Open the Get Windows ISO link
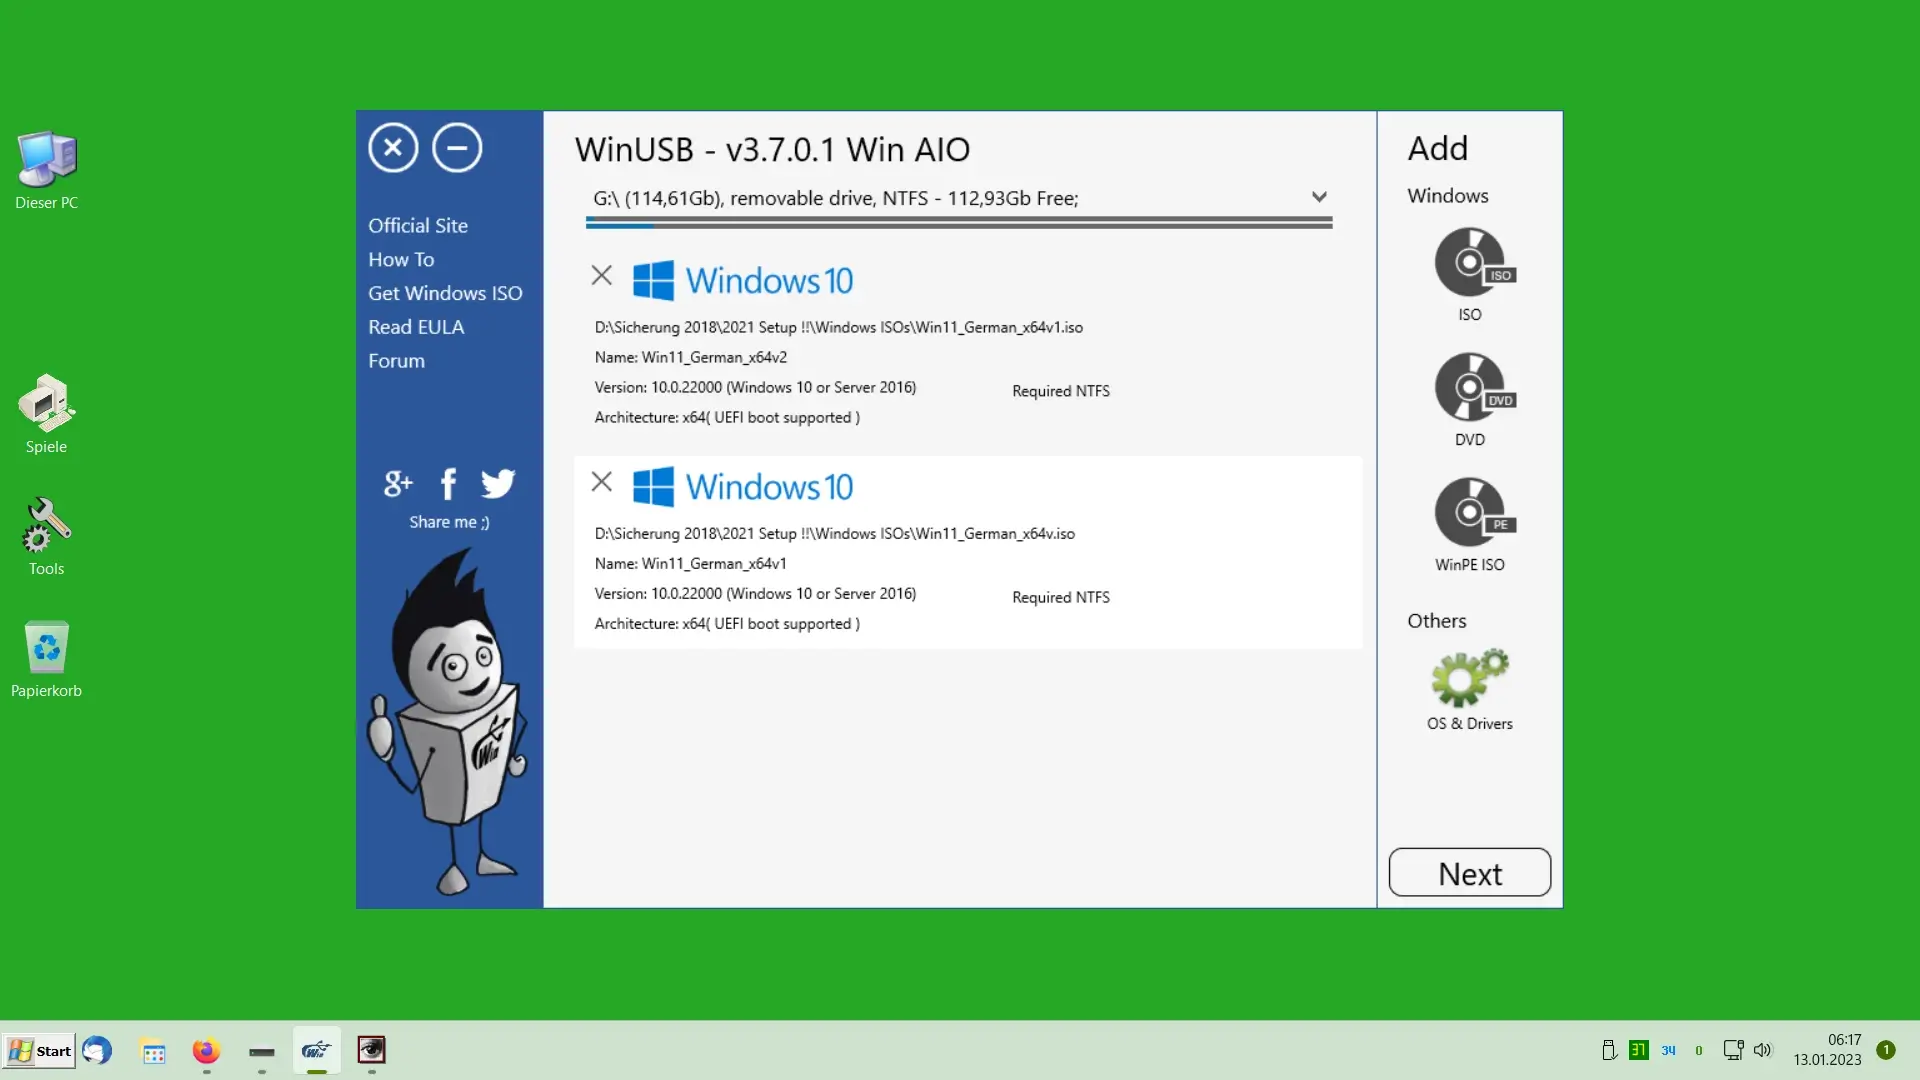 (445, 294)
